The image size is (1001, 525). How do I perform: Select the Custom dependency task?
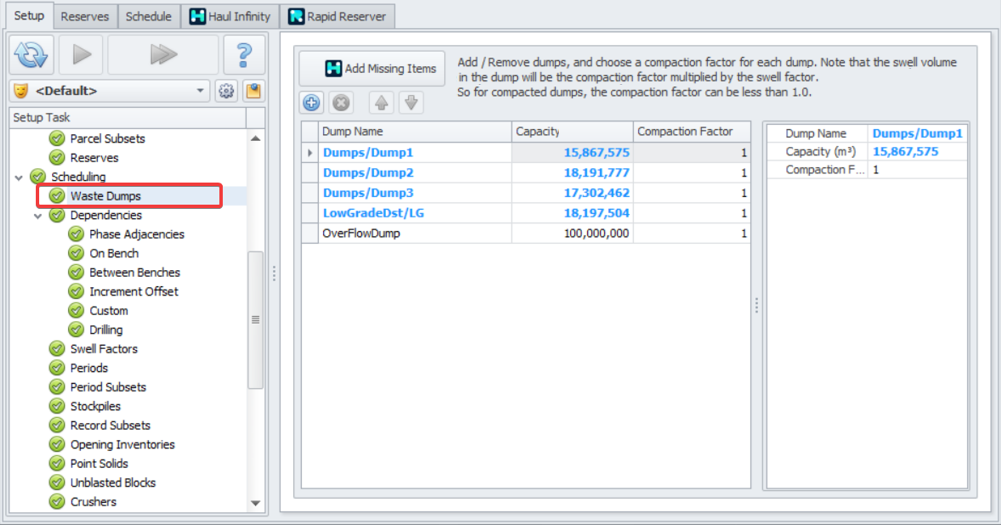tap(109, 311)
